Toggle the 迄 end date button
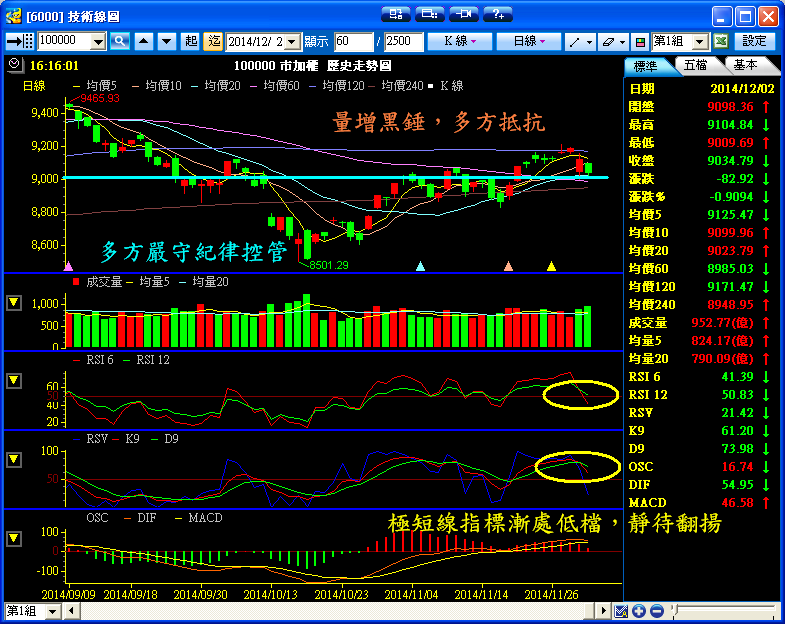This screenshot has height=624, width=785. click(x=213, y=41)
